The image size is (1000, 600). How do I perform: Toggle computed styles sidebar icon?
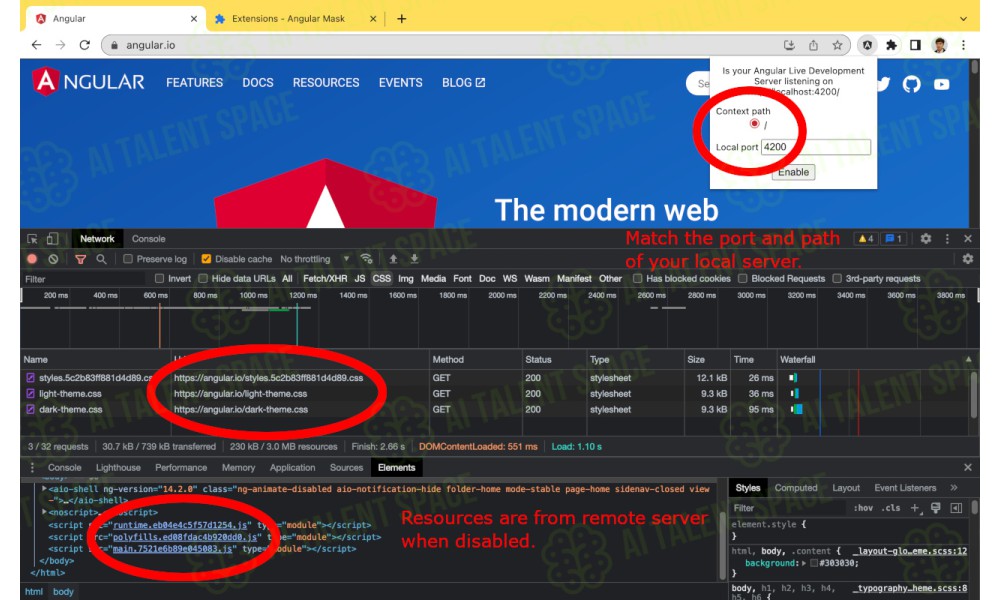(956, 508)
